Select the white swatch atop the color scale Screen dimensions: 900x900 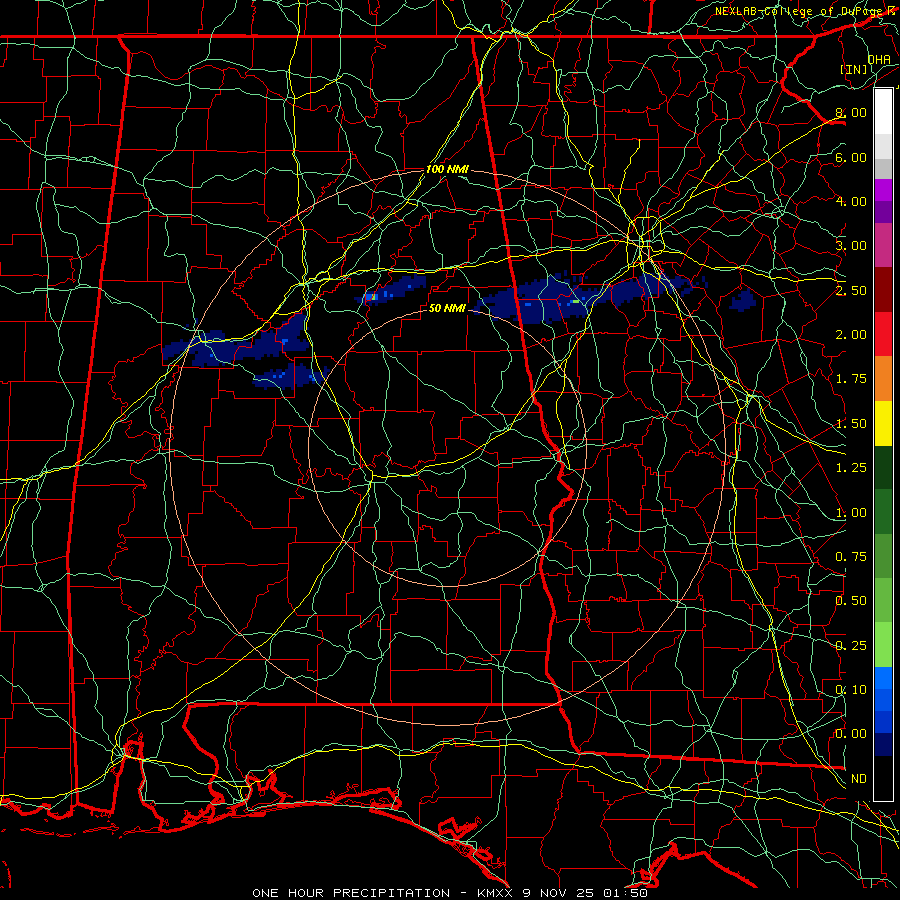(883, 112)
